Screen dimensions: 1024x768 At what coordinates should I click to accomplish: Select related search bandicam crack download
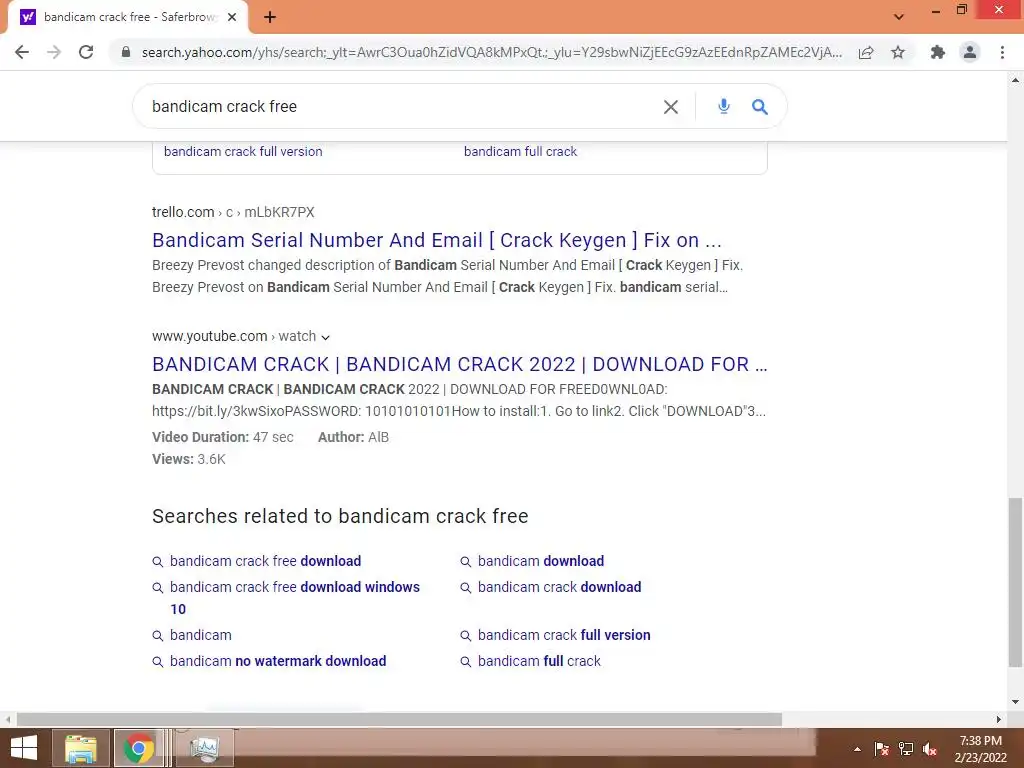coord(559,587)
